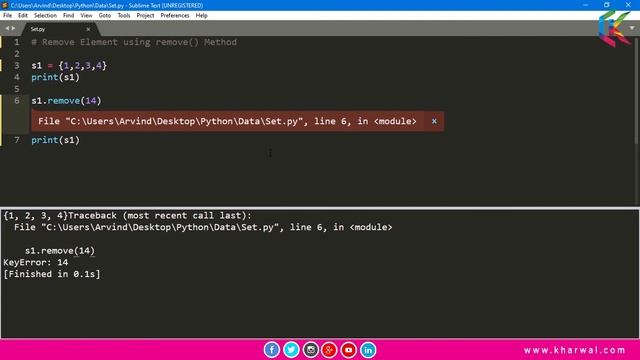Open the Facebook icon link
This screenshot has height=360, width=640.
(x=271, y=350)
